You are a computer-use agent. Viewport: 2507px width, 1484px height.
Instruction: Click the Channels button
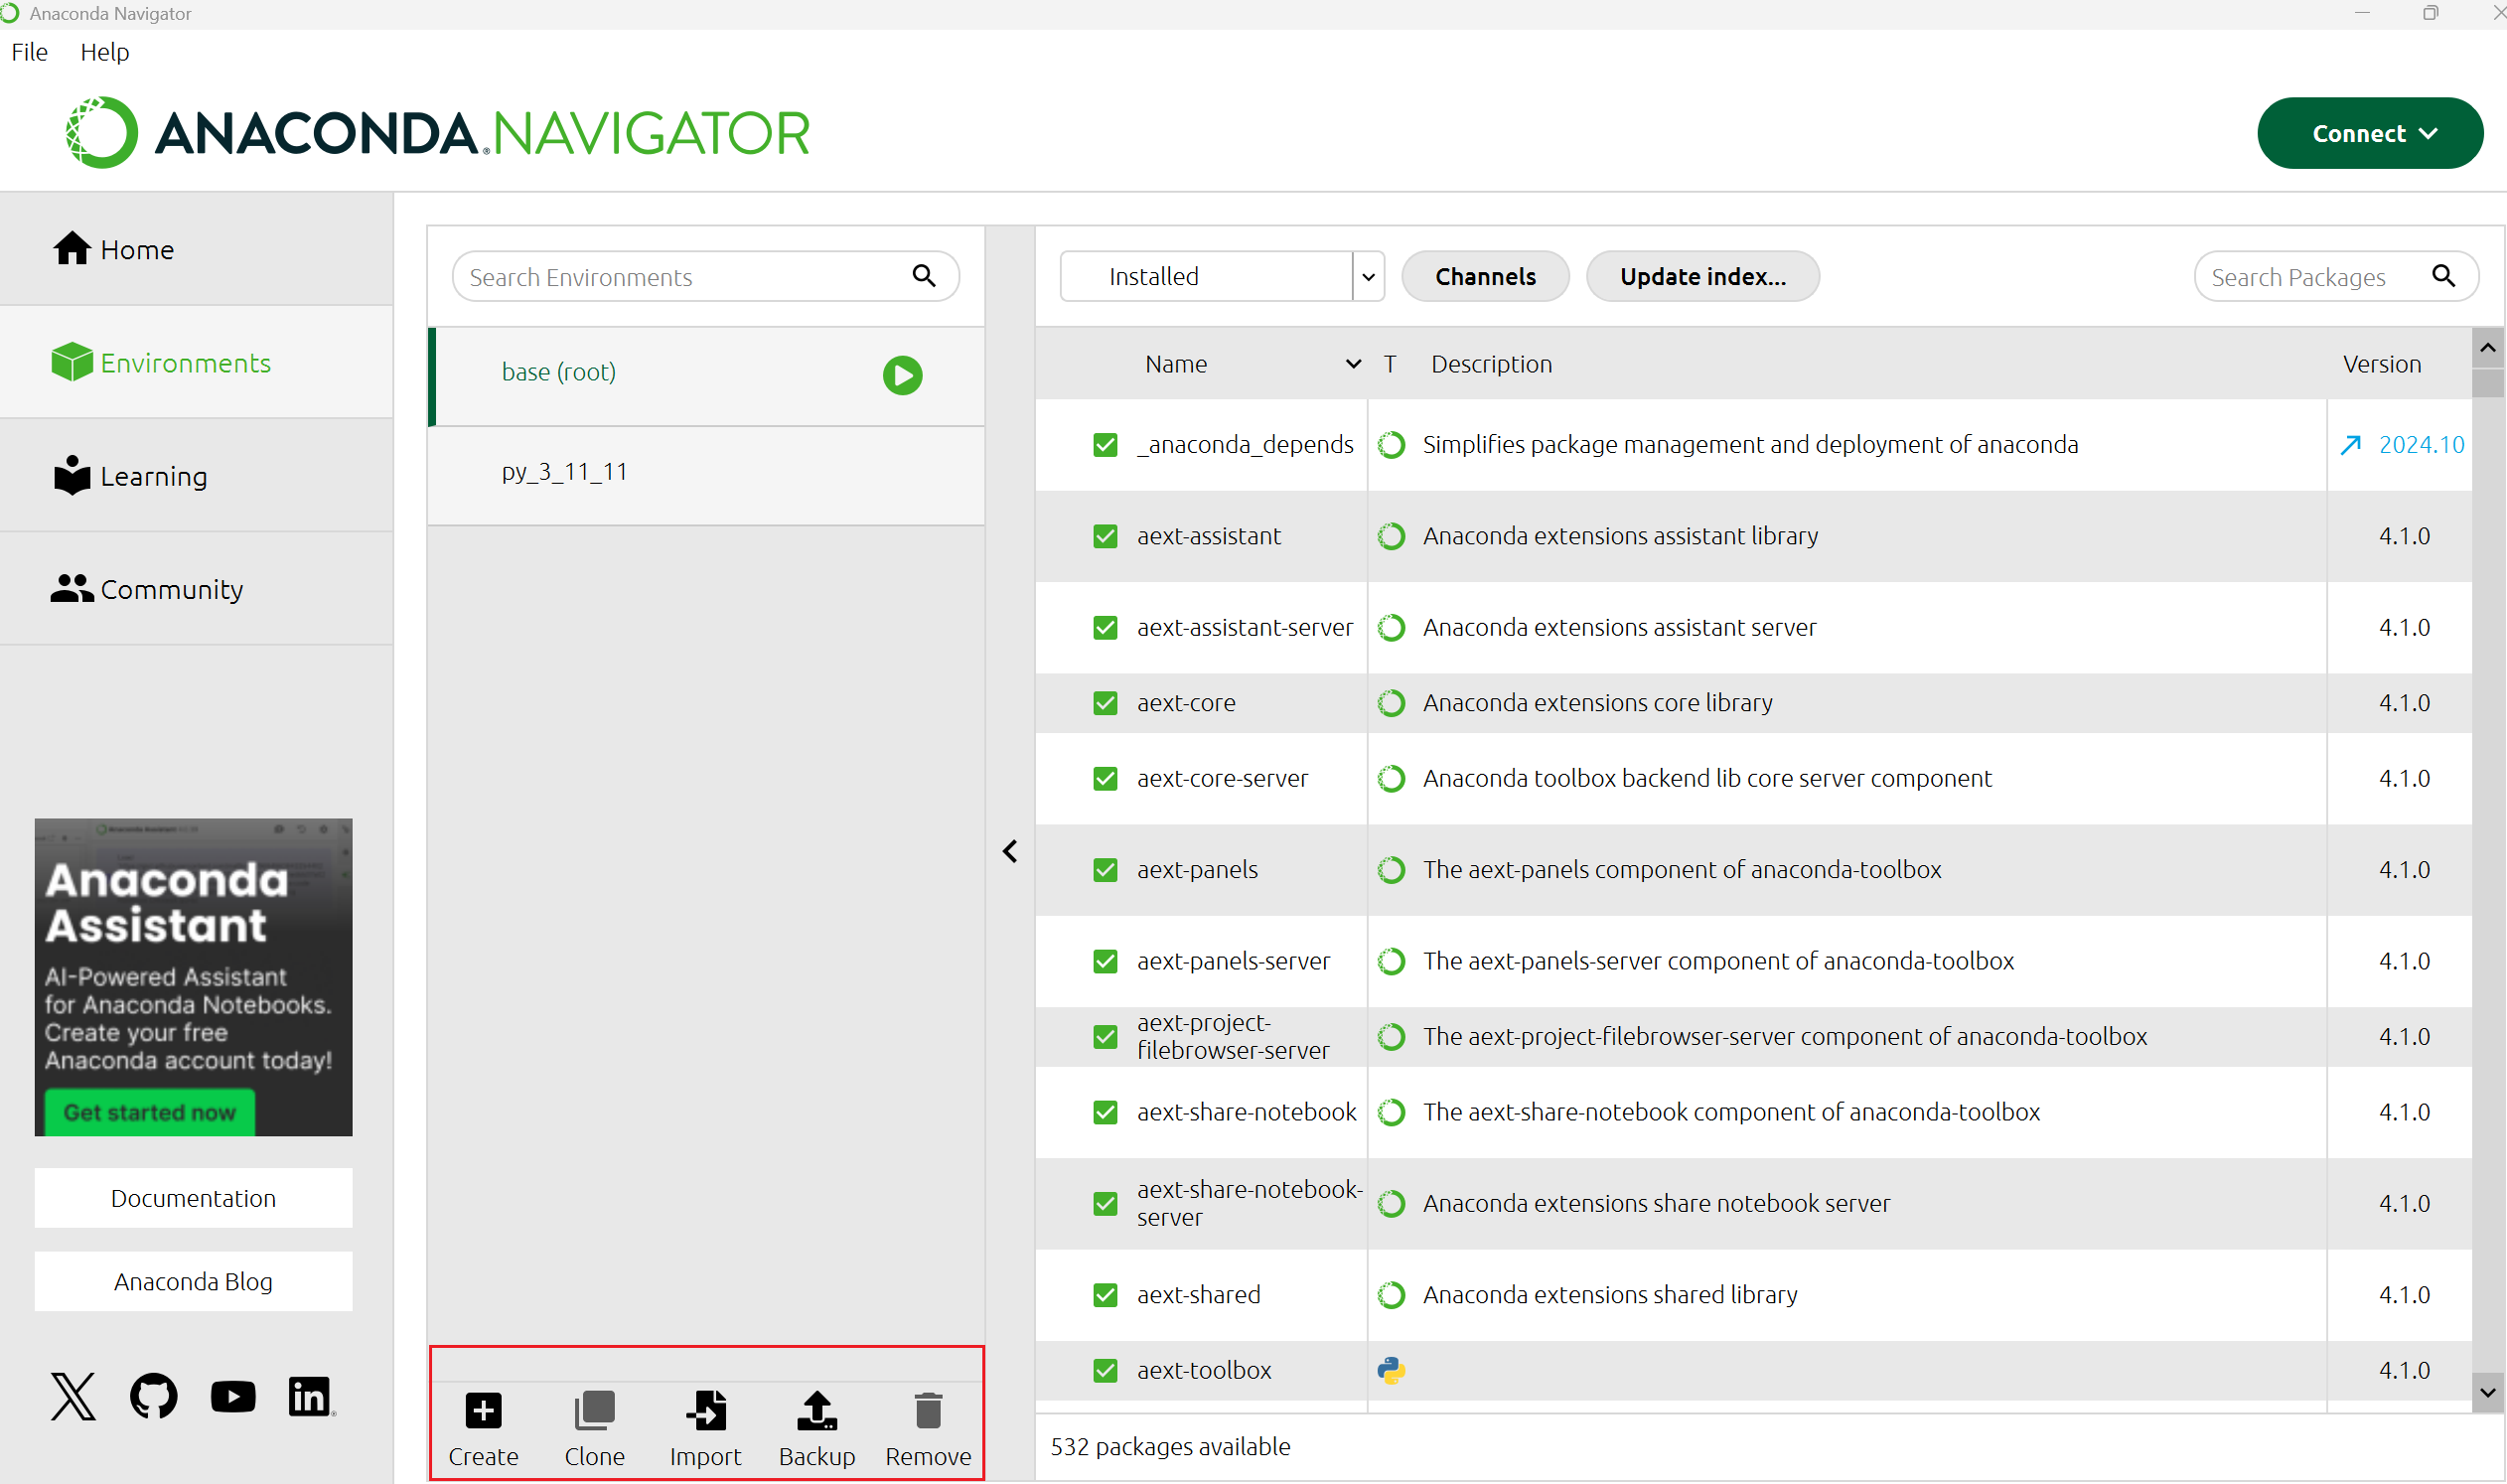1484,276
